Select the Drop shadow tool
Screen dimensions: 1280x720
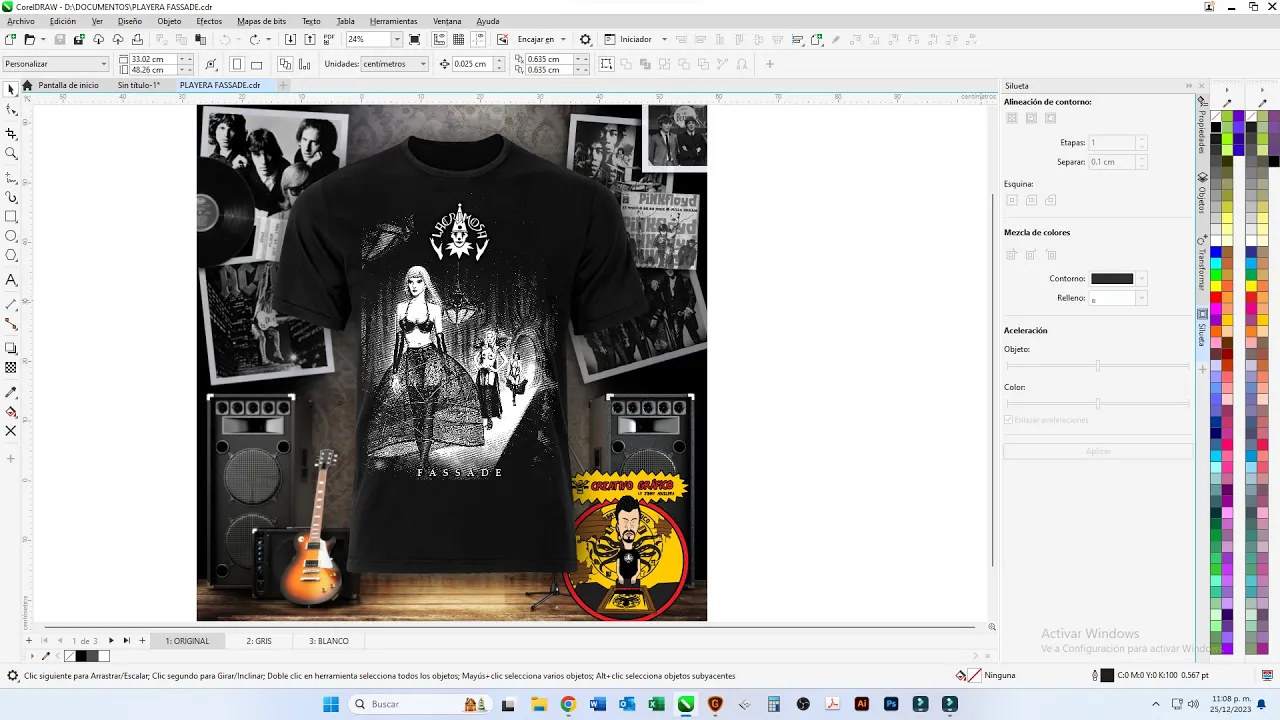(x=11, y=348)
